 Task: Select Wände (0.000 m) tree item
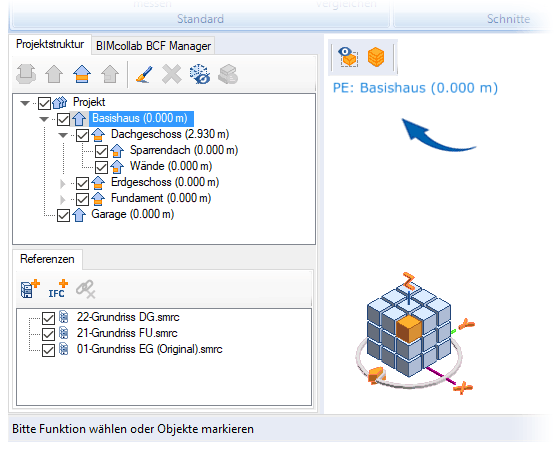tap(171, 166)
